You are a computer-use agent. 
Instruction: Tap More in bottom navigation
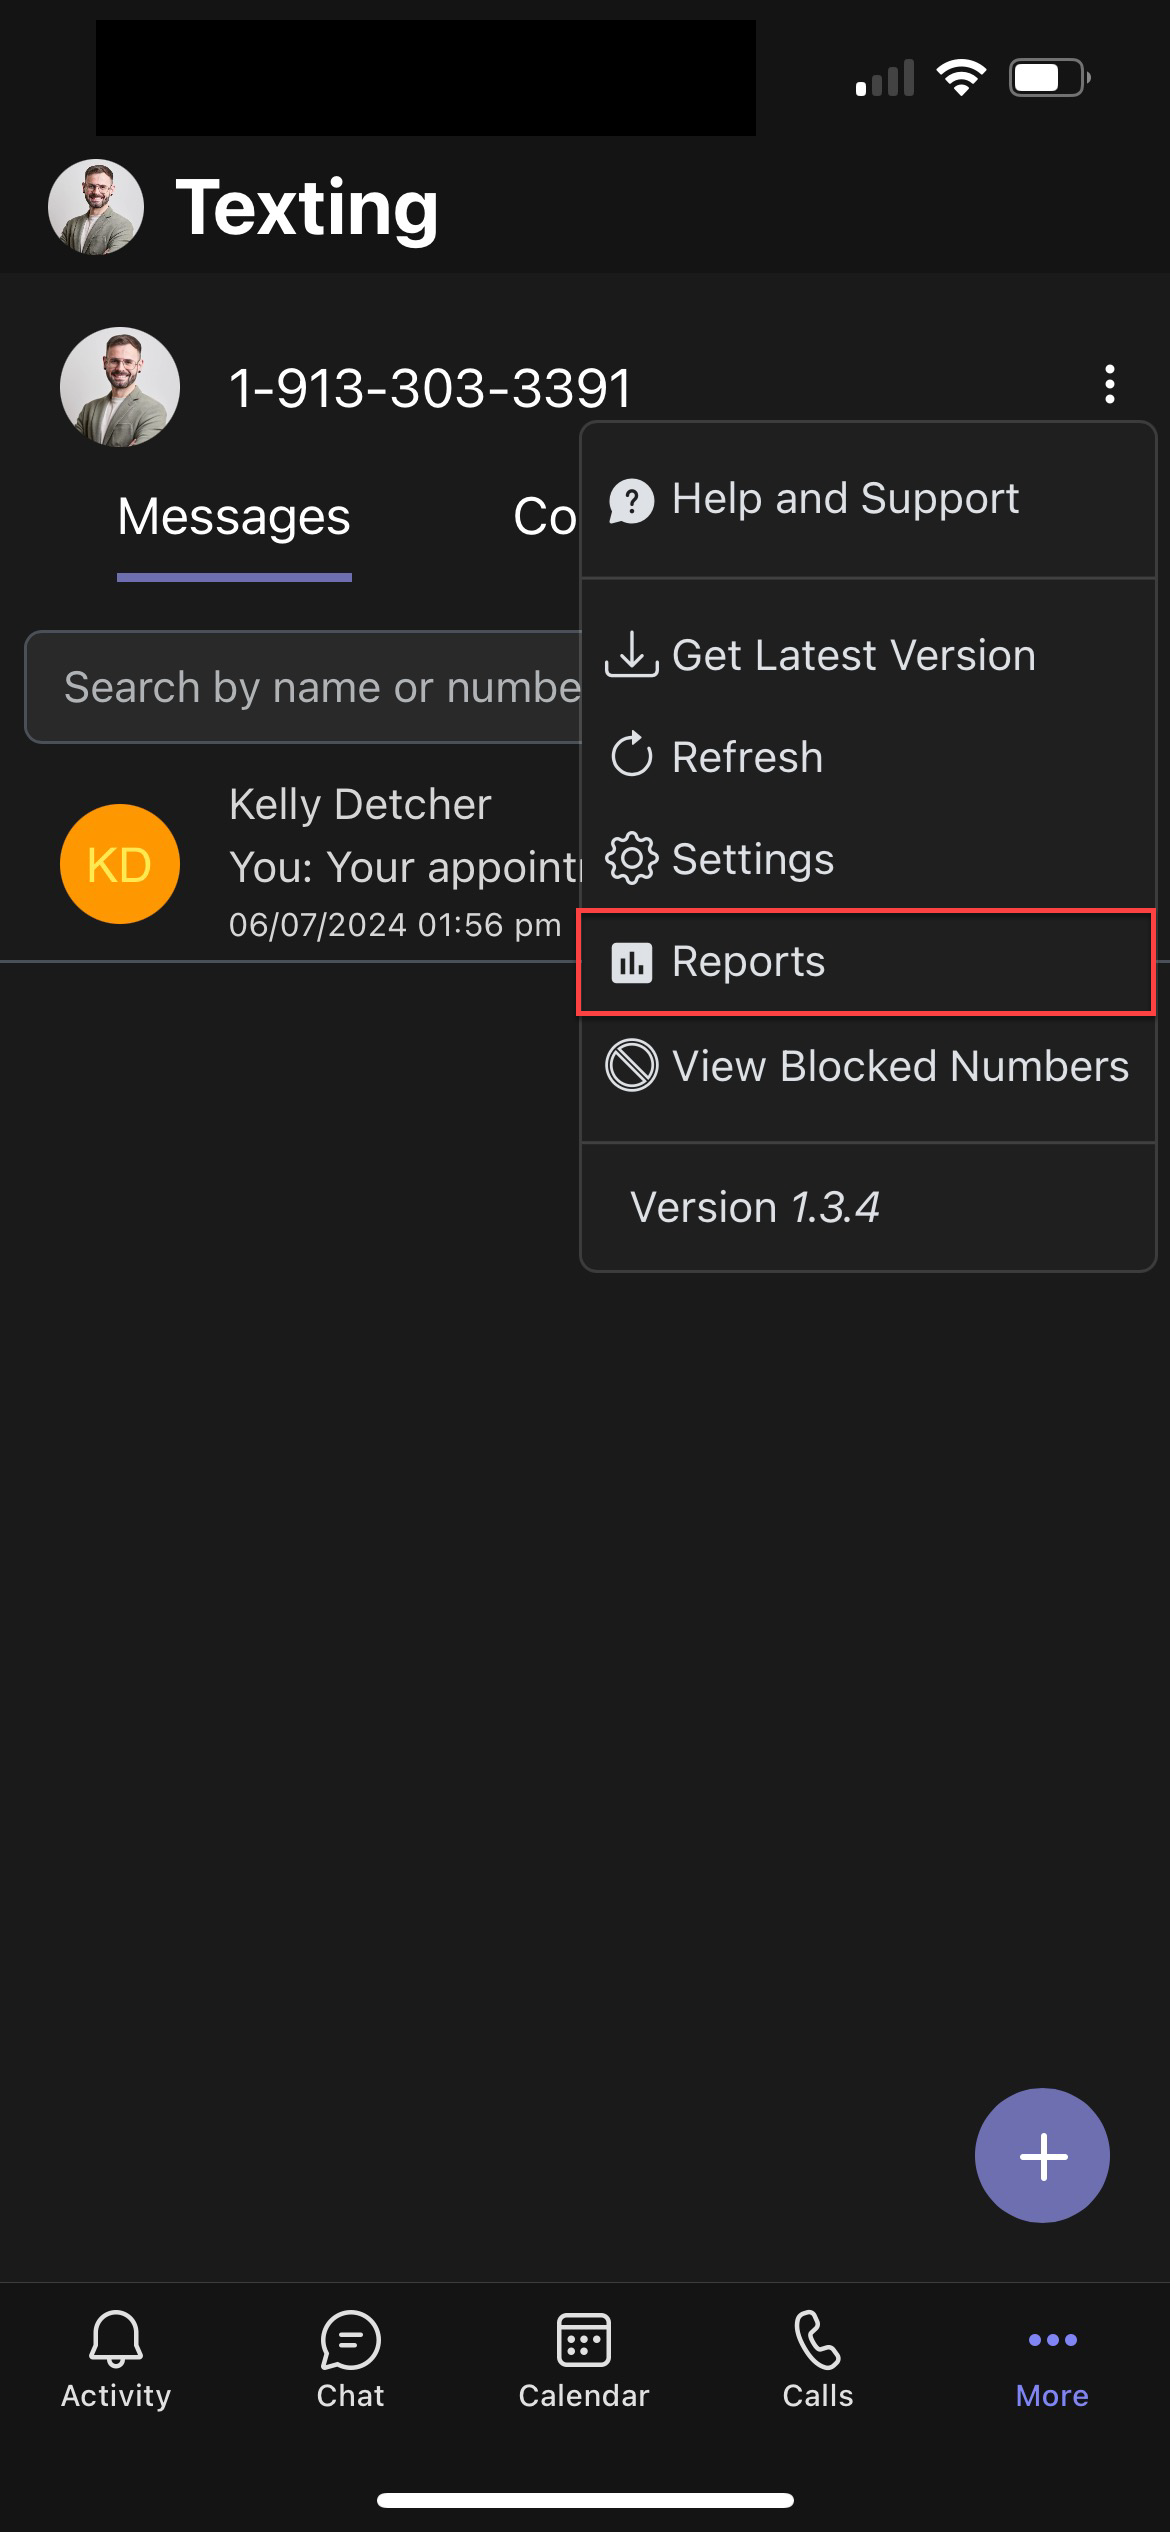(1051, 2360)
